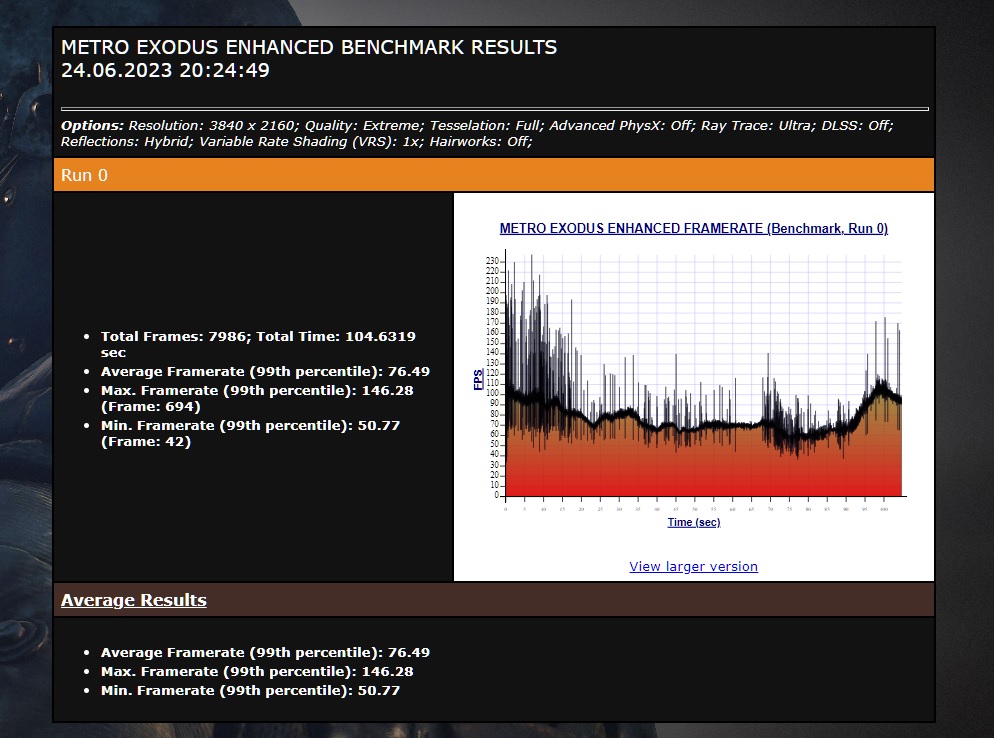Click the 24.06.2023 benchmark timestamp
This screenshot has height=738, width=994.
165,71
